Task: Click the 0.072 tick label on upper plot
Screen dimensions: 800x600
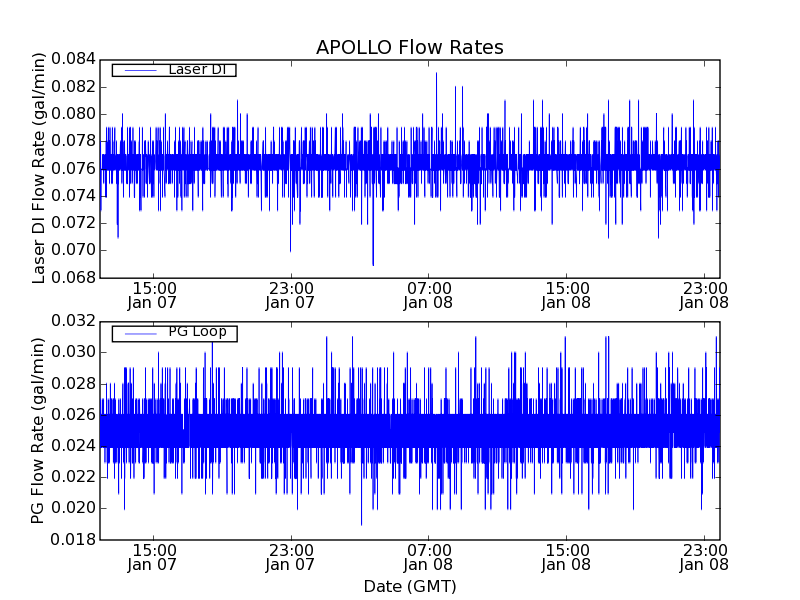Action: coord(73,222)
